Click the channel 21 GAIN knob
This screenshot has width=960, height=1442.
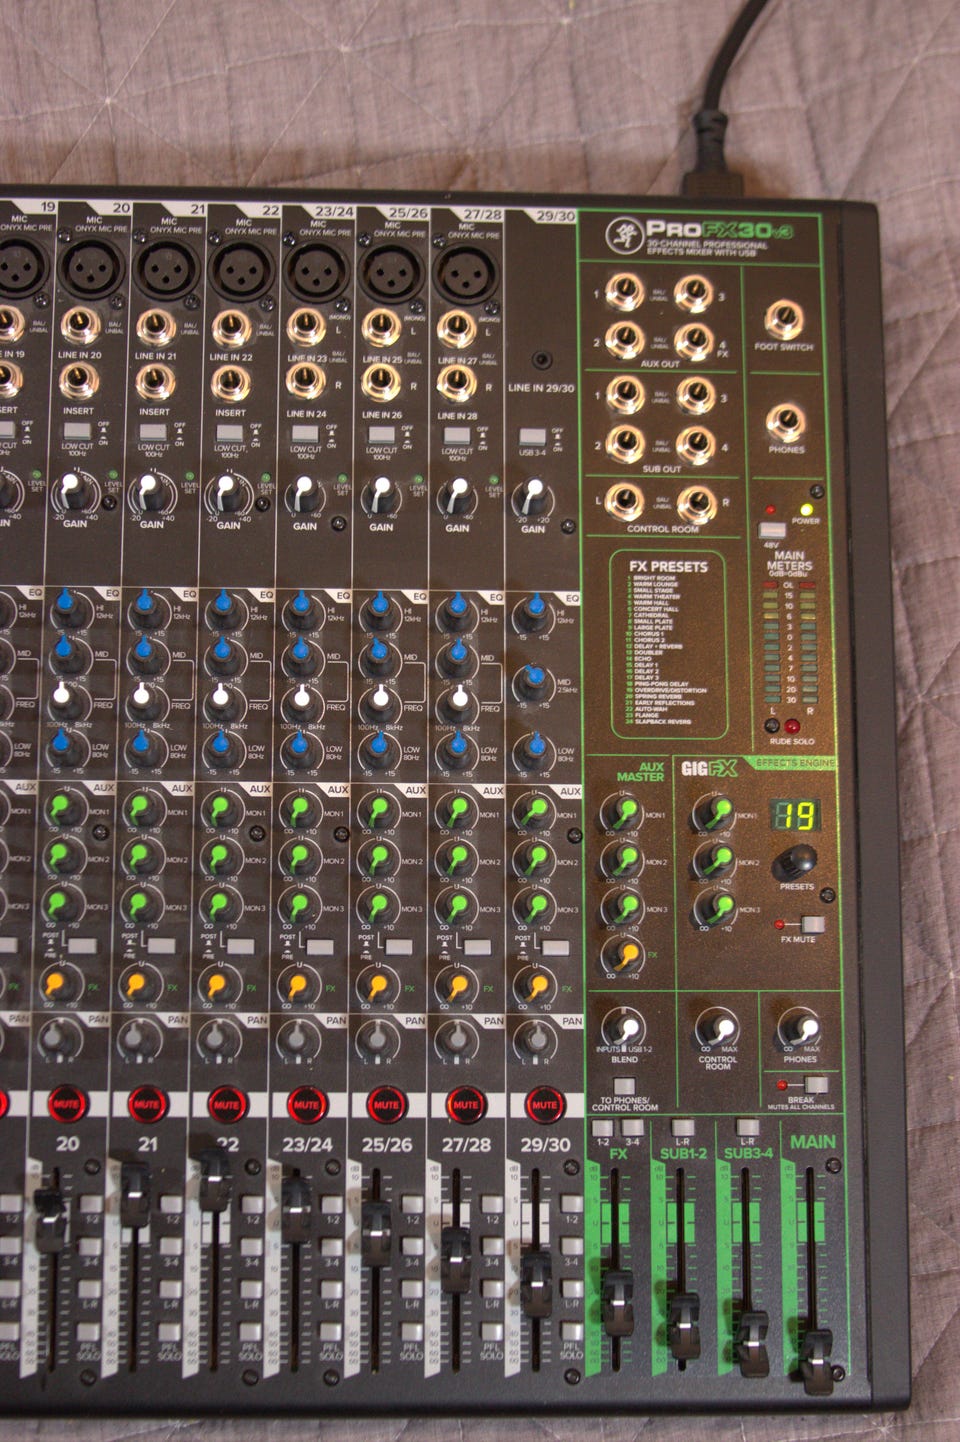[x=148, y=493]
